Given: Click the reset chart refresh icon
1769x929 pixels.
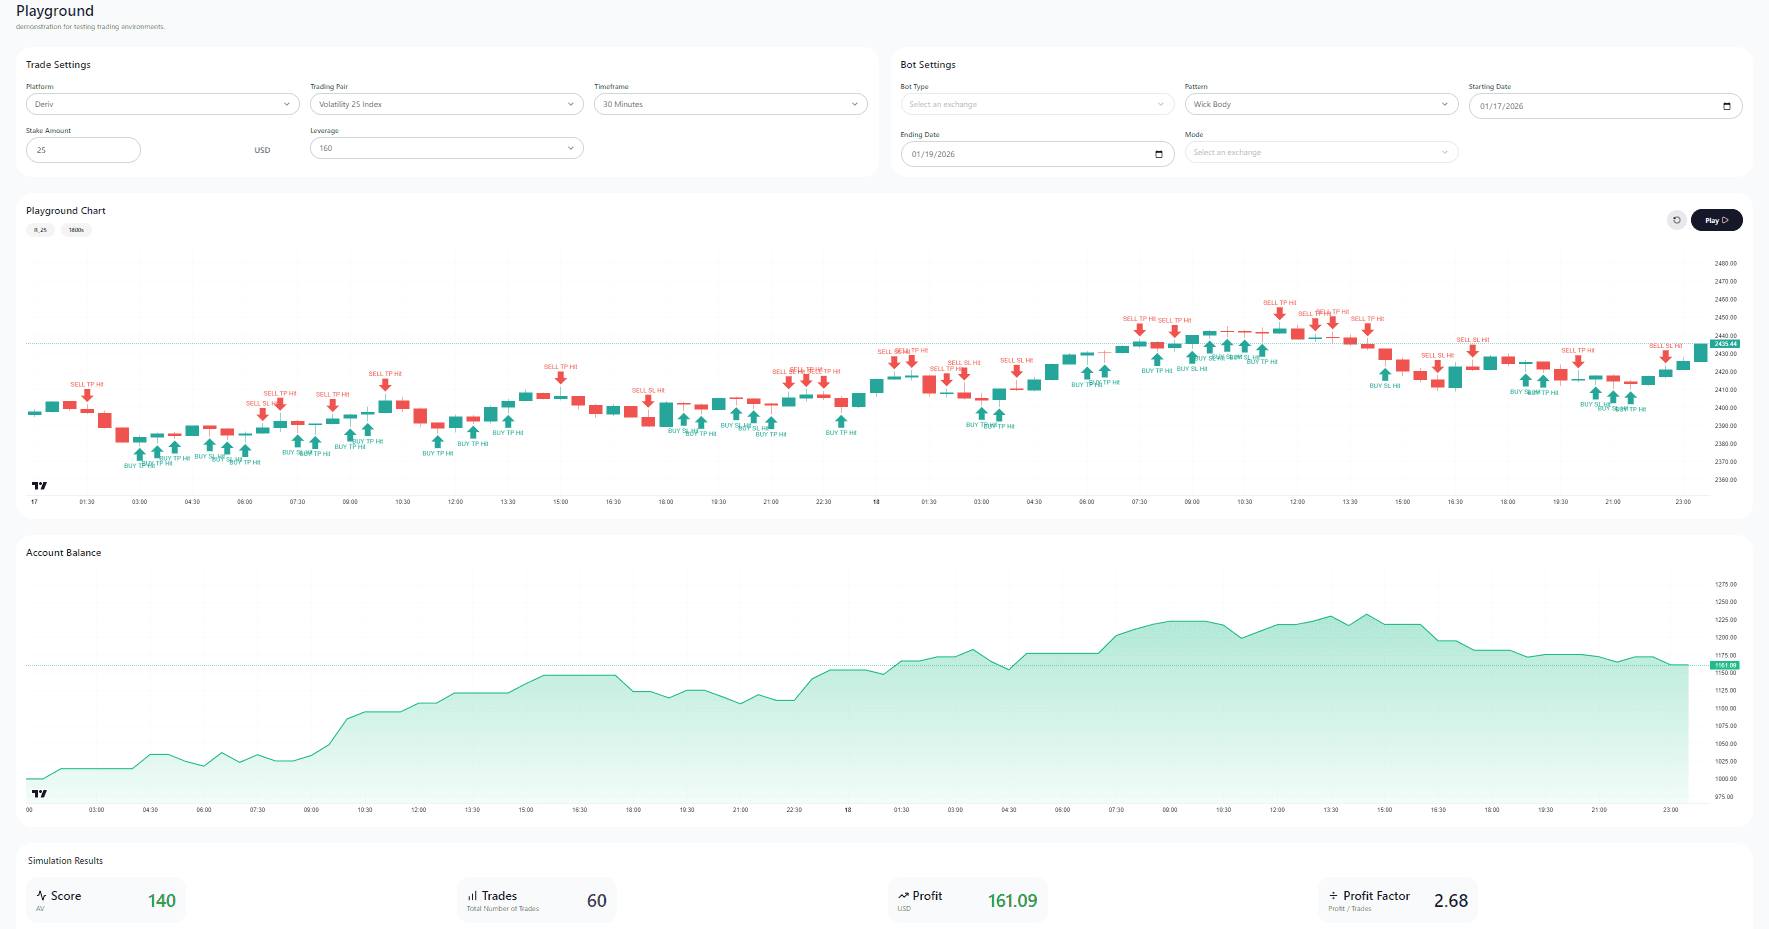Looking at the screenshot, I should coord(1677,220).
